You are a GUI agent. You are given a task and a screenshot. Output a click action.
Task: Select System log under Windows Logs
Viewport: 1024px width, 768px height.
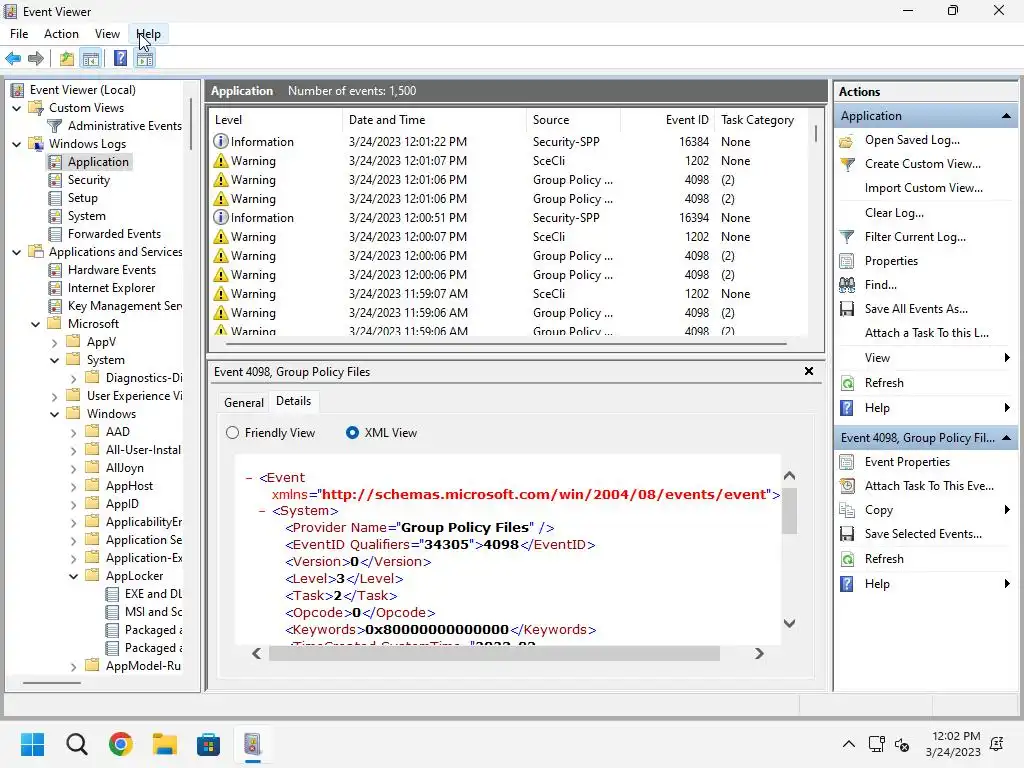(86, 216)
